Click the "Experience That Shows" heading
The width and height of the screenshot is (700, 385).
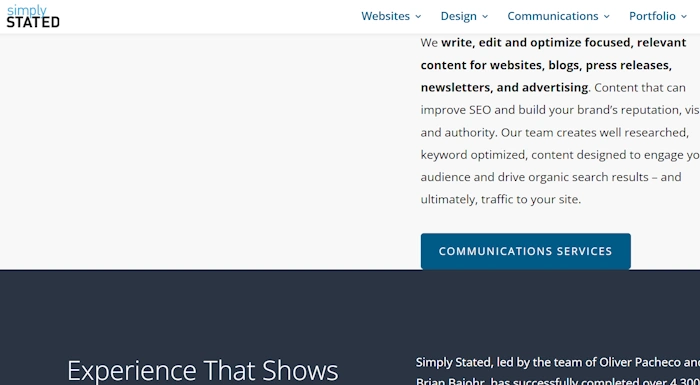[x=203, y=370]
